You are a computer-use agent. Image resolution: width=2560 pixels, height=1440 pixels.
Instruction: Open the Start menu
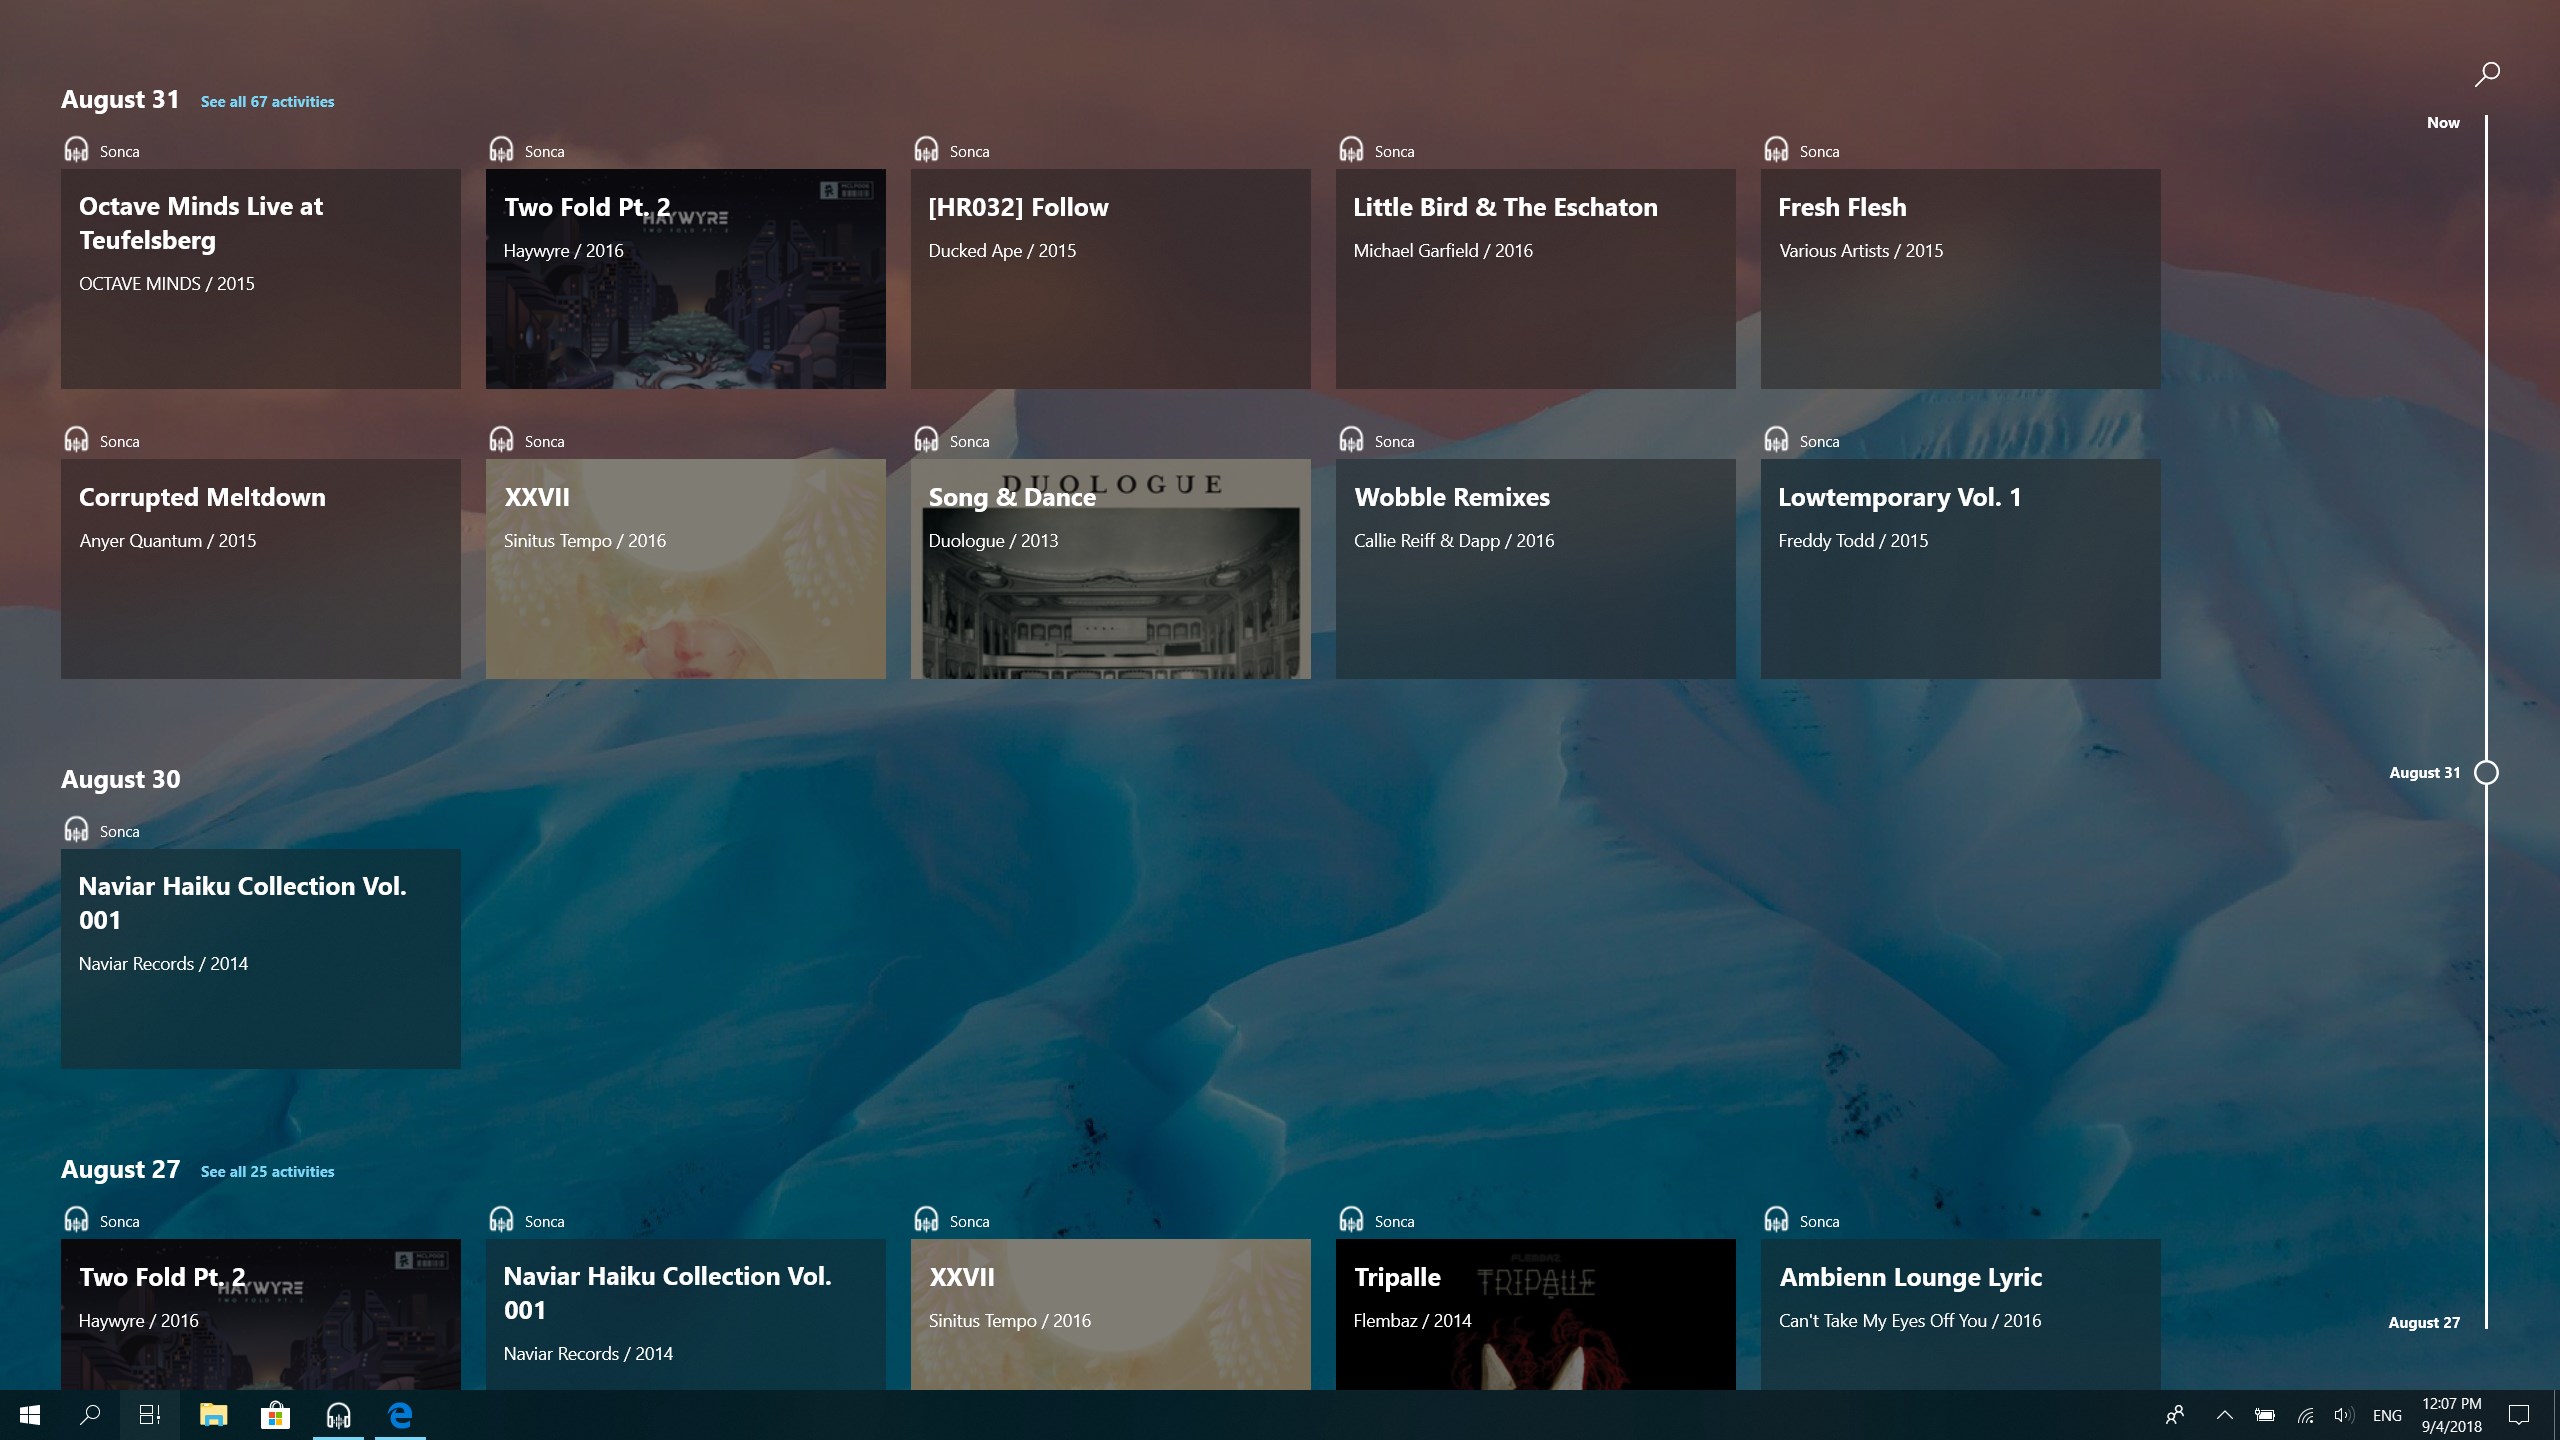click(x=29, y=1415)
